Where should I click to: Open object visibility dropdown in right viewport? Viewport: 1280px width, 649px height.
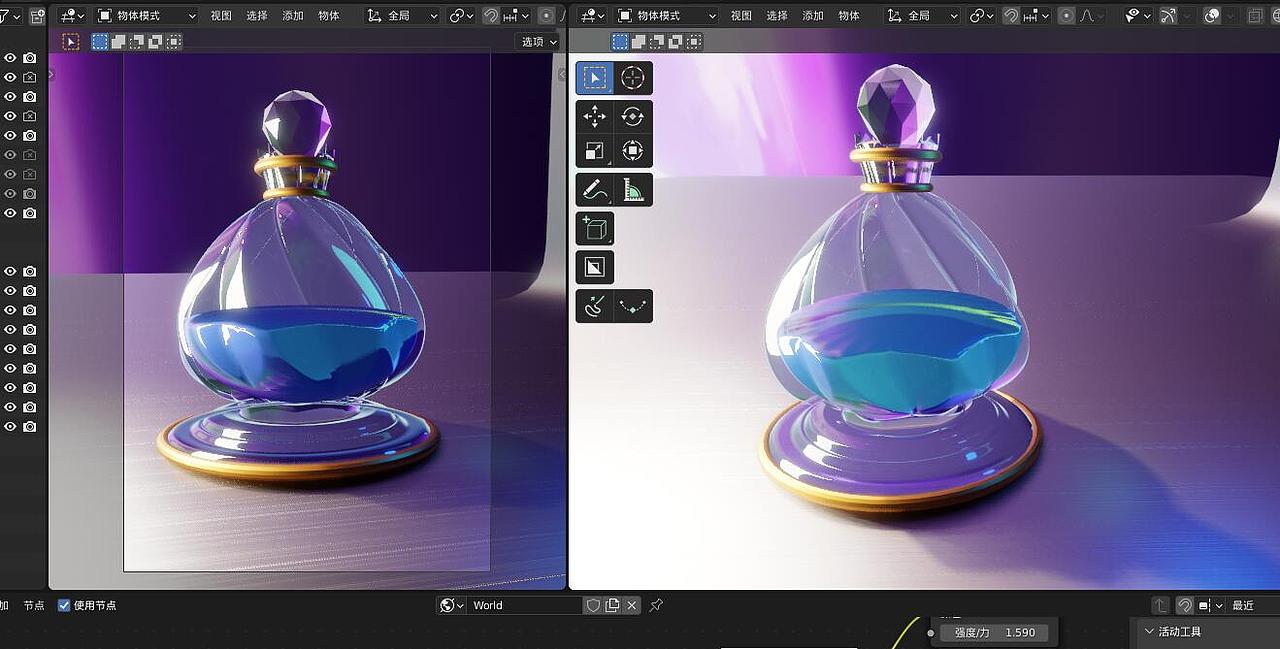click(x=1137, y=16)
